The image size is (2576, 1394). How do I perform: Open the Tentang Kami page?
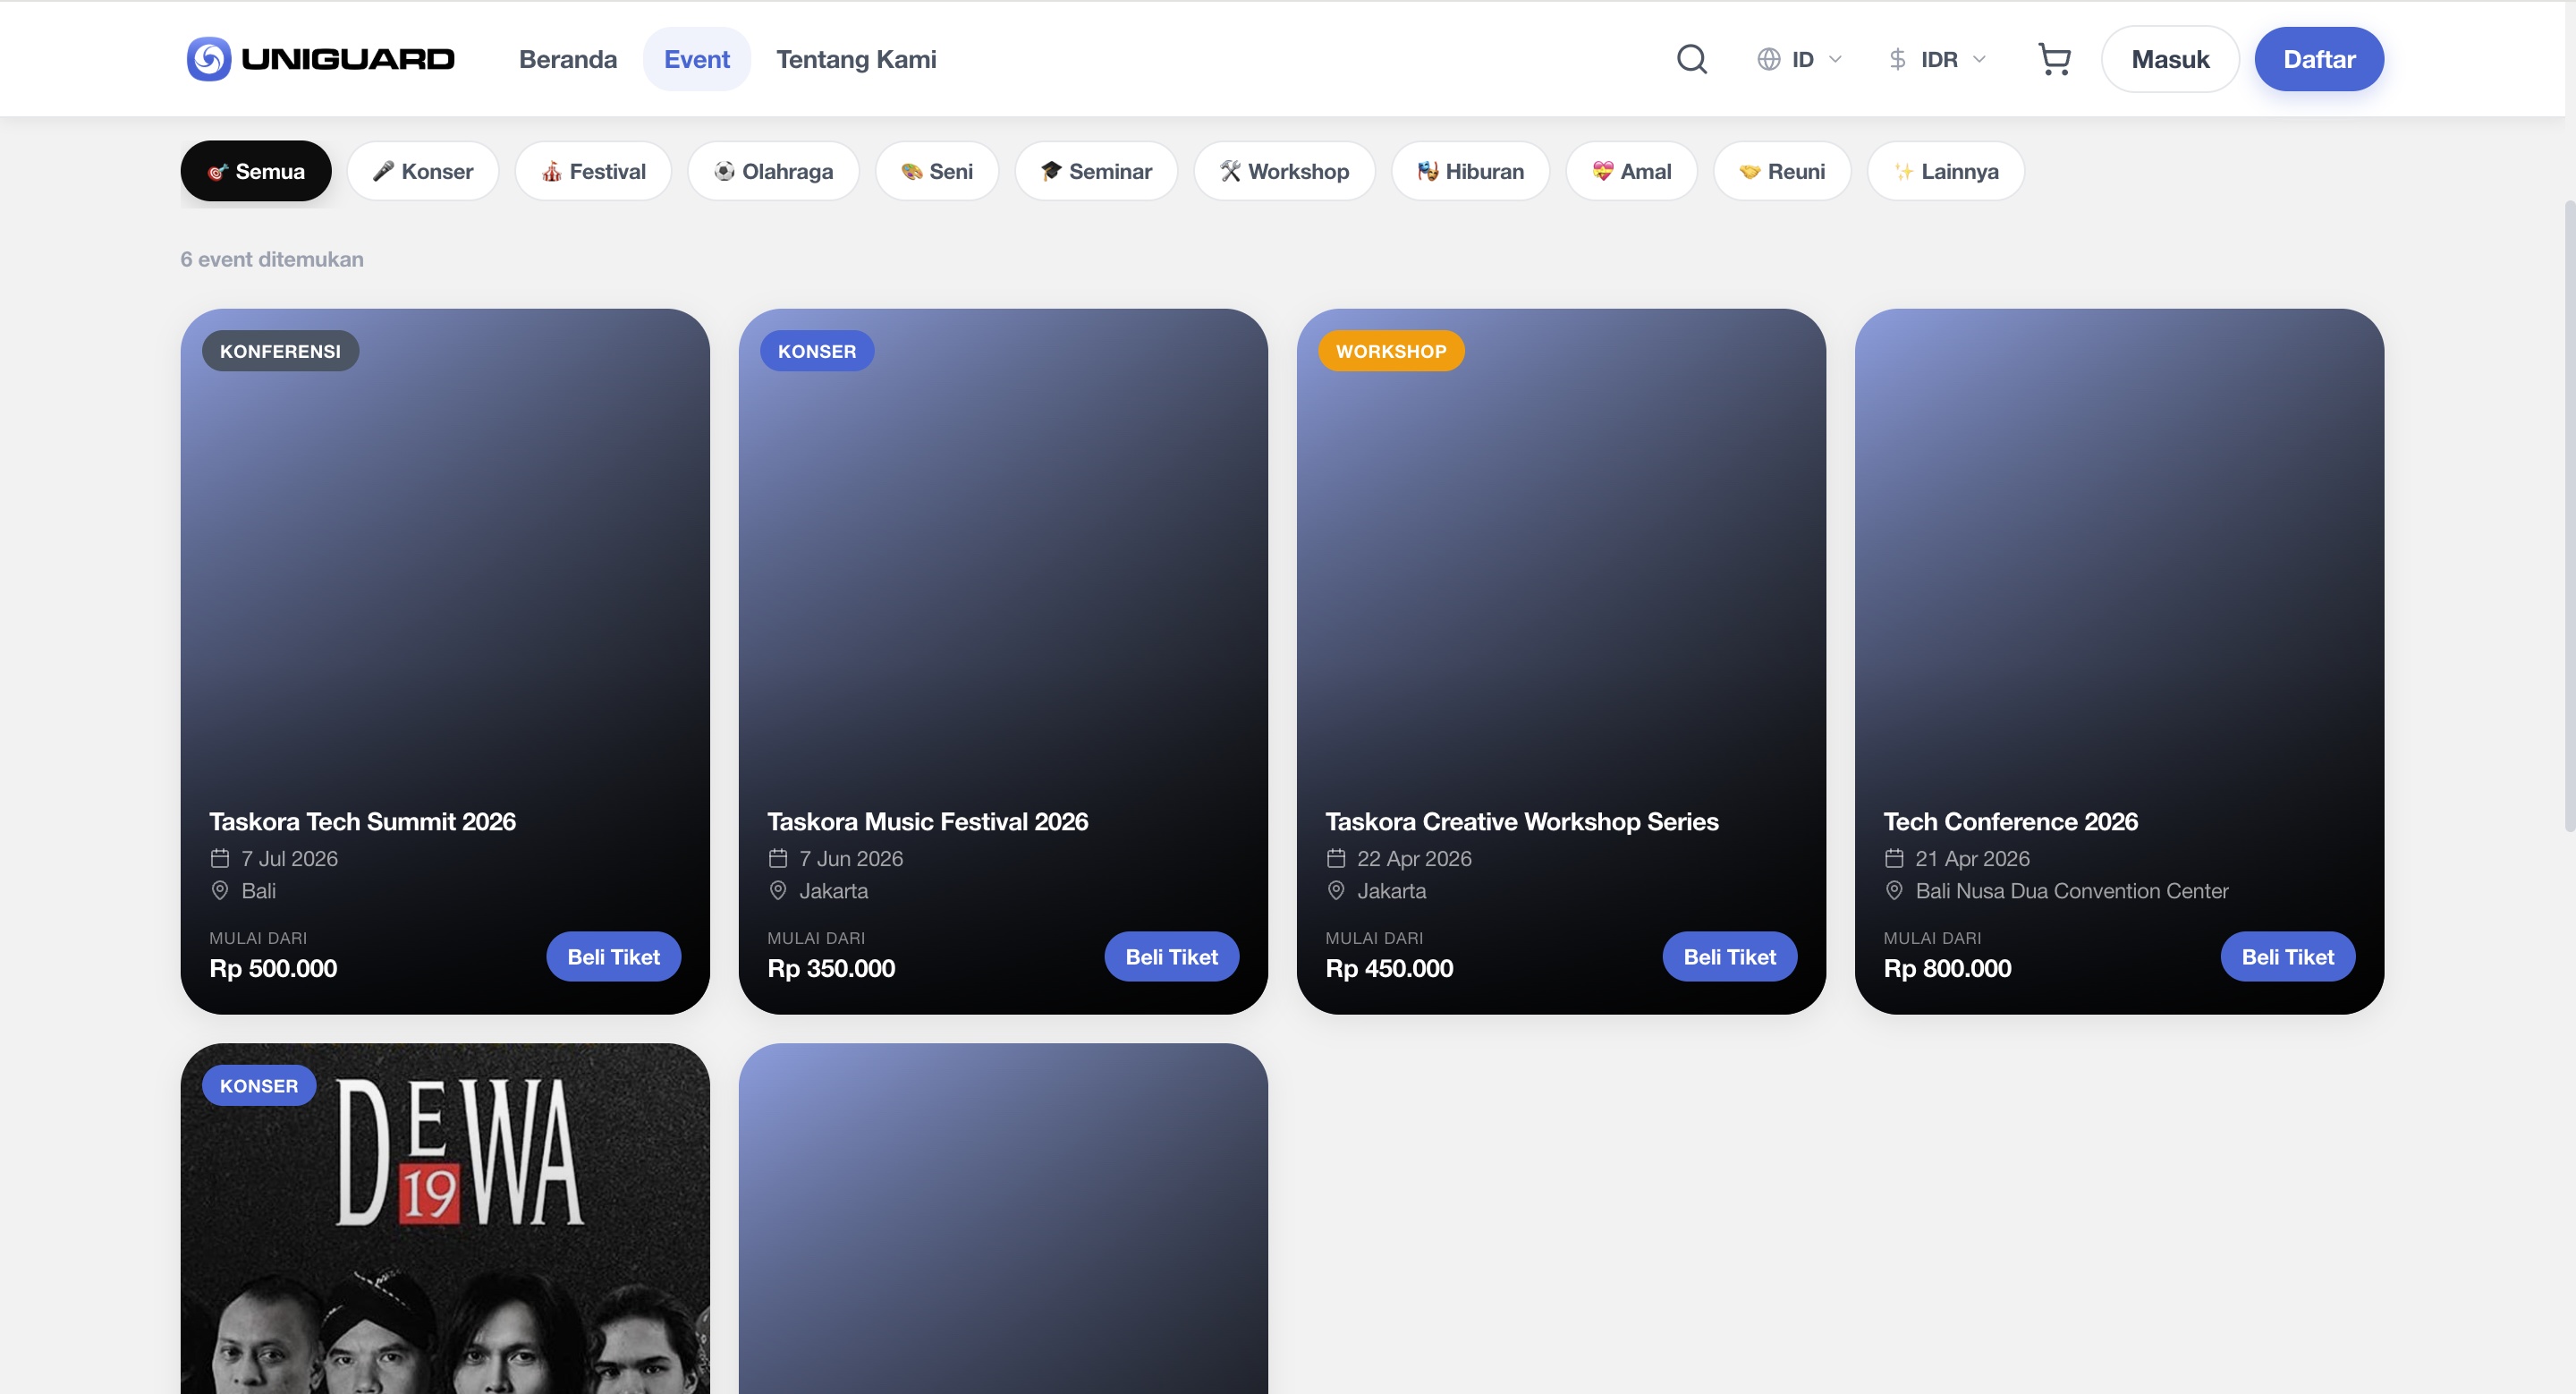coord(856,58)
